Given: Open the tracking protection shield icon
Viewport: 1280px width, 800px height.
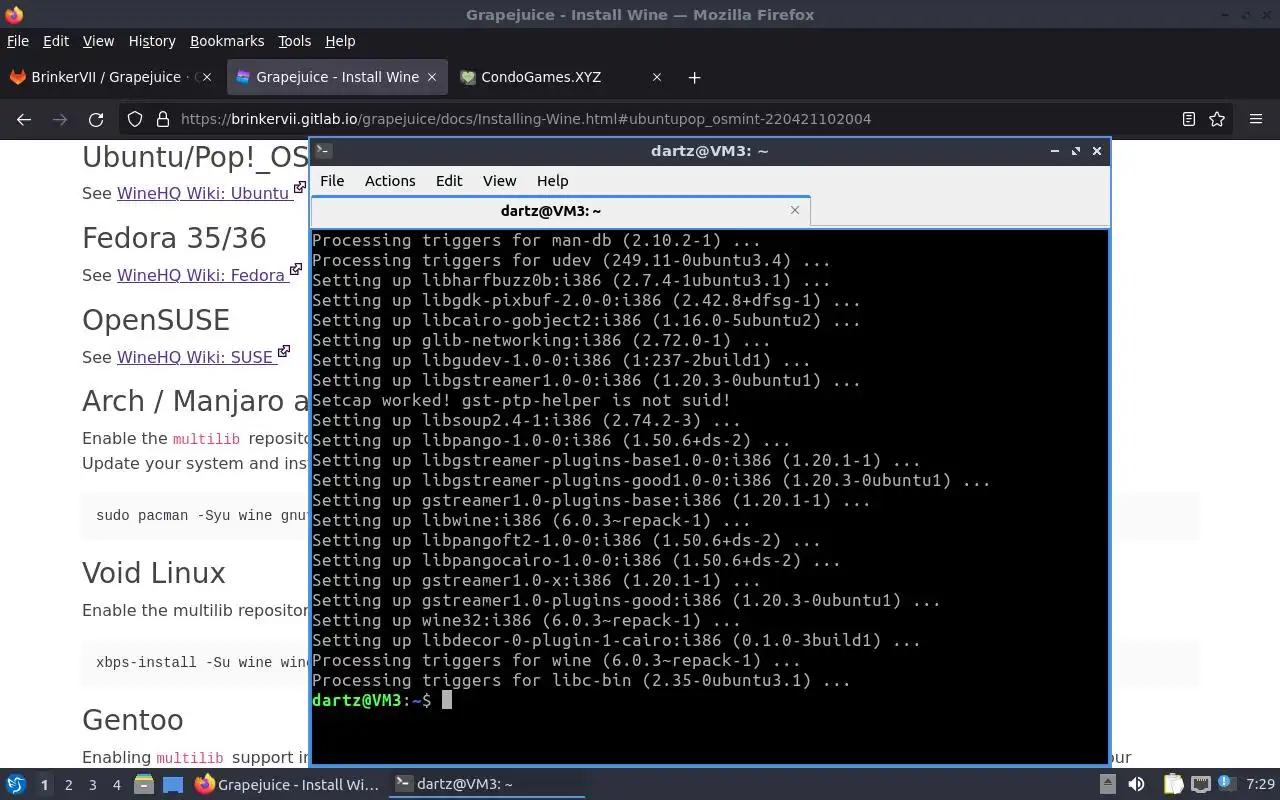Looking at the screenshot, I should coord(135,119).
